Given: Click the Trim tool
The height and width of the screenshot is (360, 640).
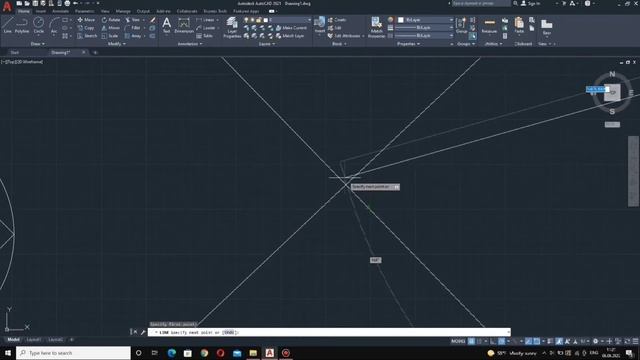Looking at the screenshot, I should pos(133,20).
